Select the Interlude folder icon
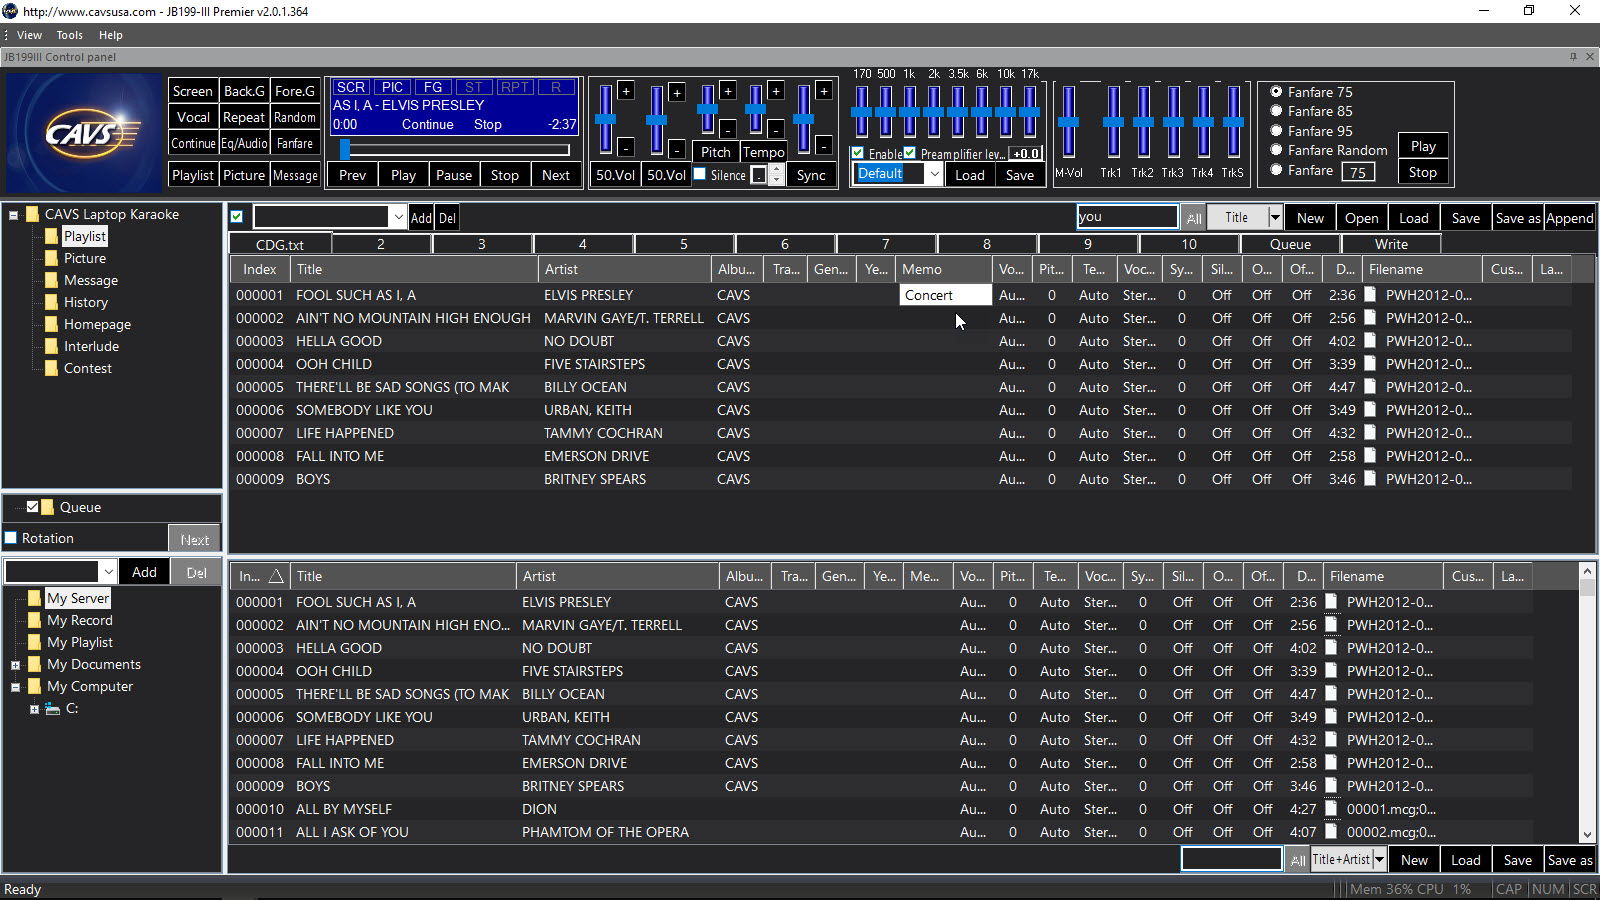The image size is (1600, 900). click(51, 346)
